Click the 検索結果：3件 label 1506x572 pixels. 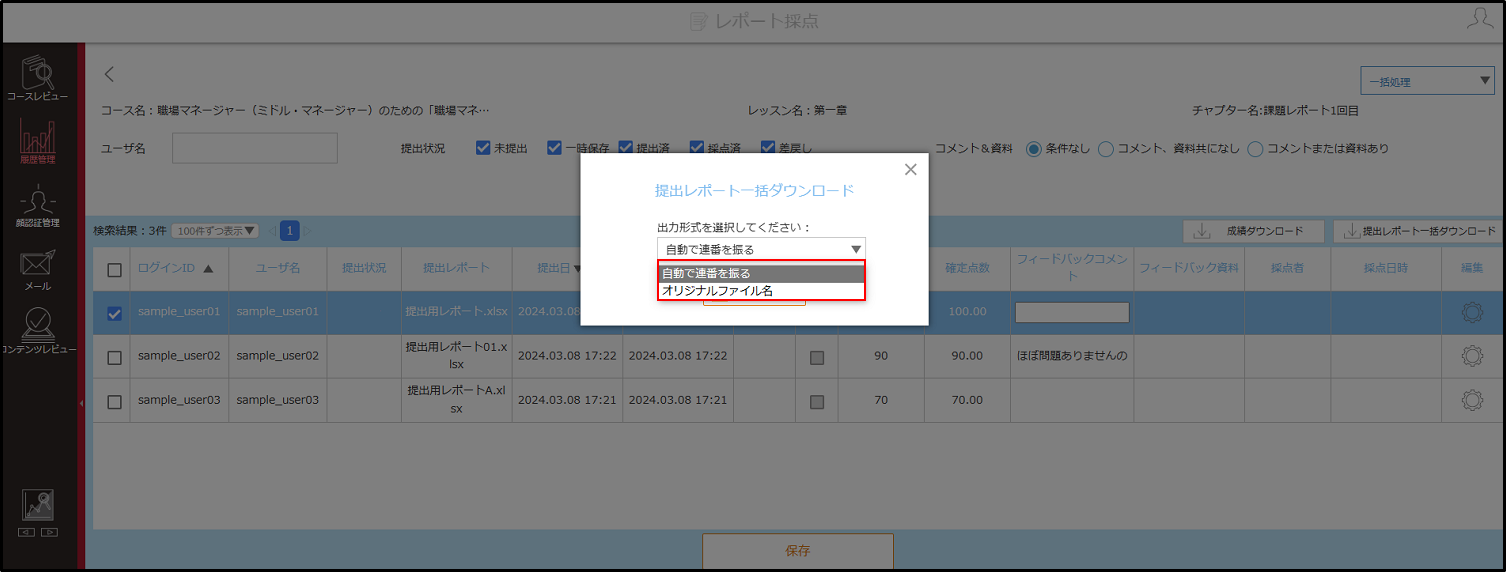129,231
